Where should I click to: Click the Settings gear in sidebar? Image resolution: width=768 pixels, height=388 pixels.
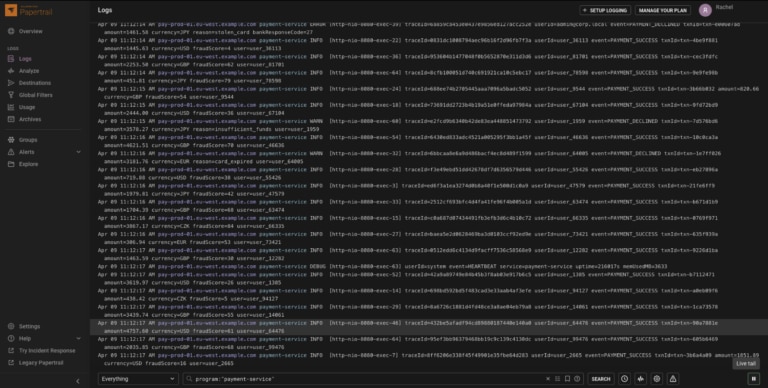click(11, 326)
